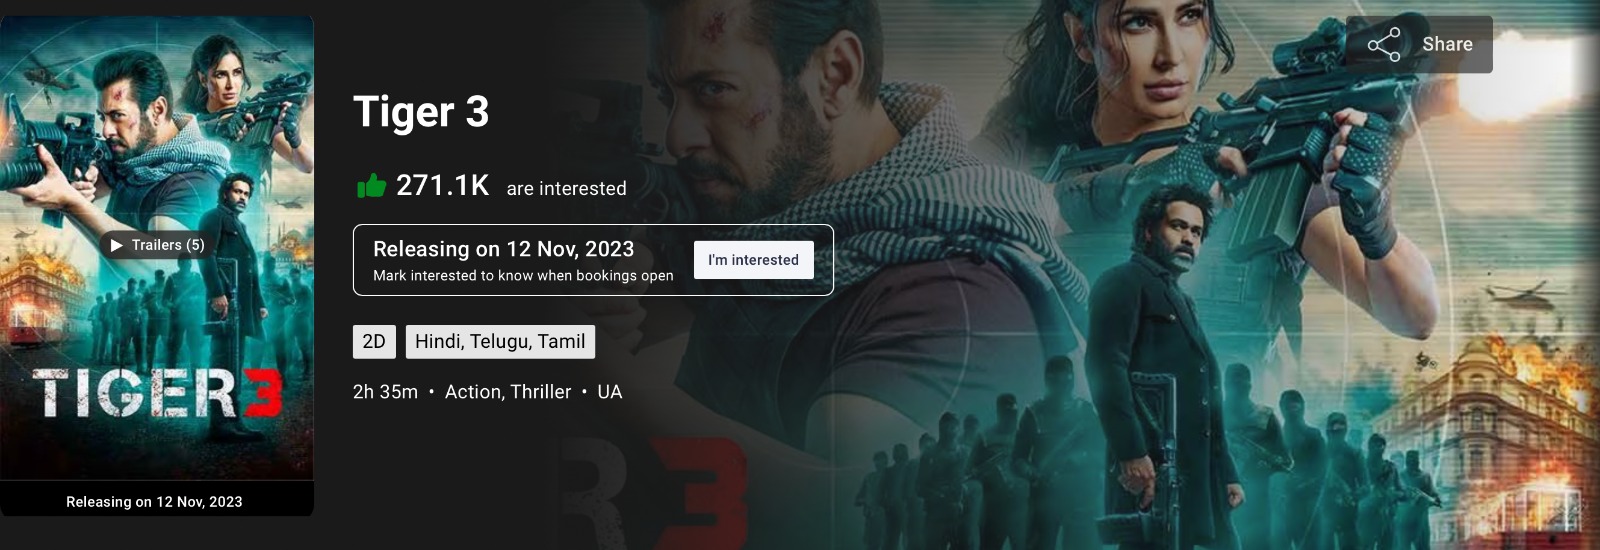Click the Share label text
The height and width of the screenshot is (550, 1600).
tap(1447, 44)
